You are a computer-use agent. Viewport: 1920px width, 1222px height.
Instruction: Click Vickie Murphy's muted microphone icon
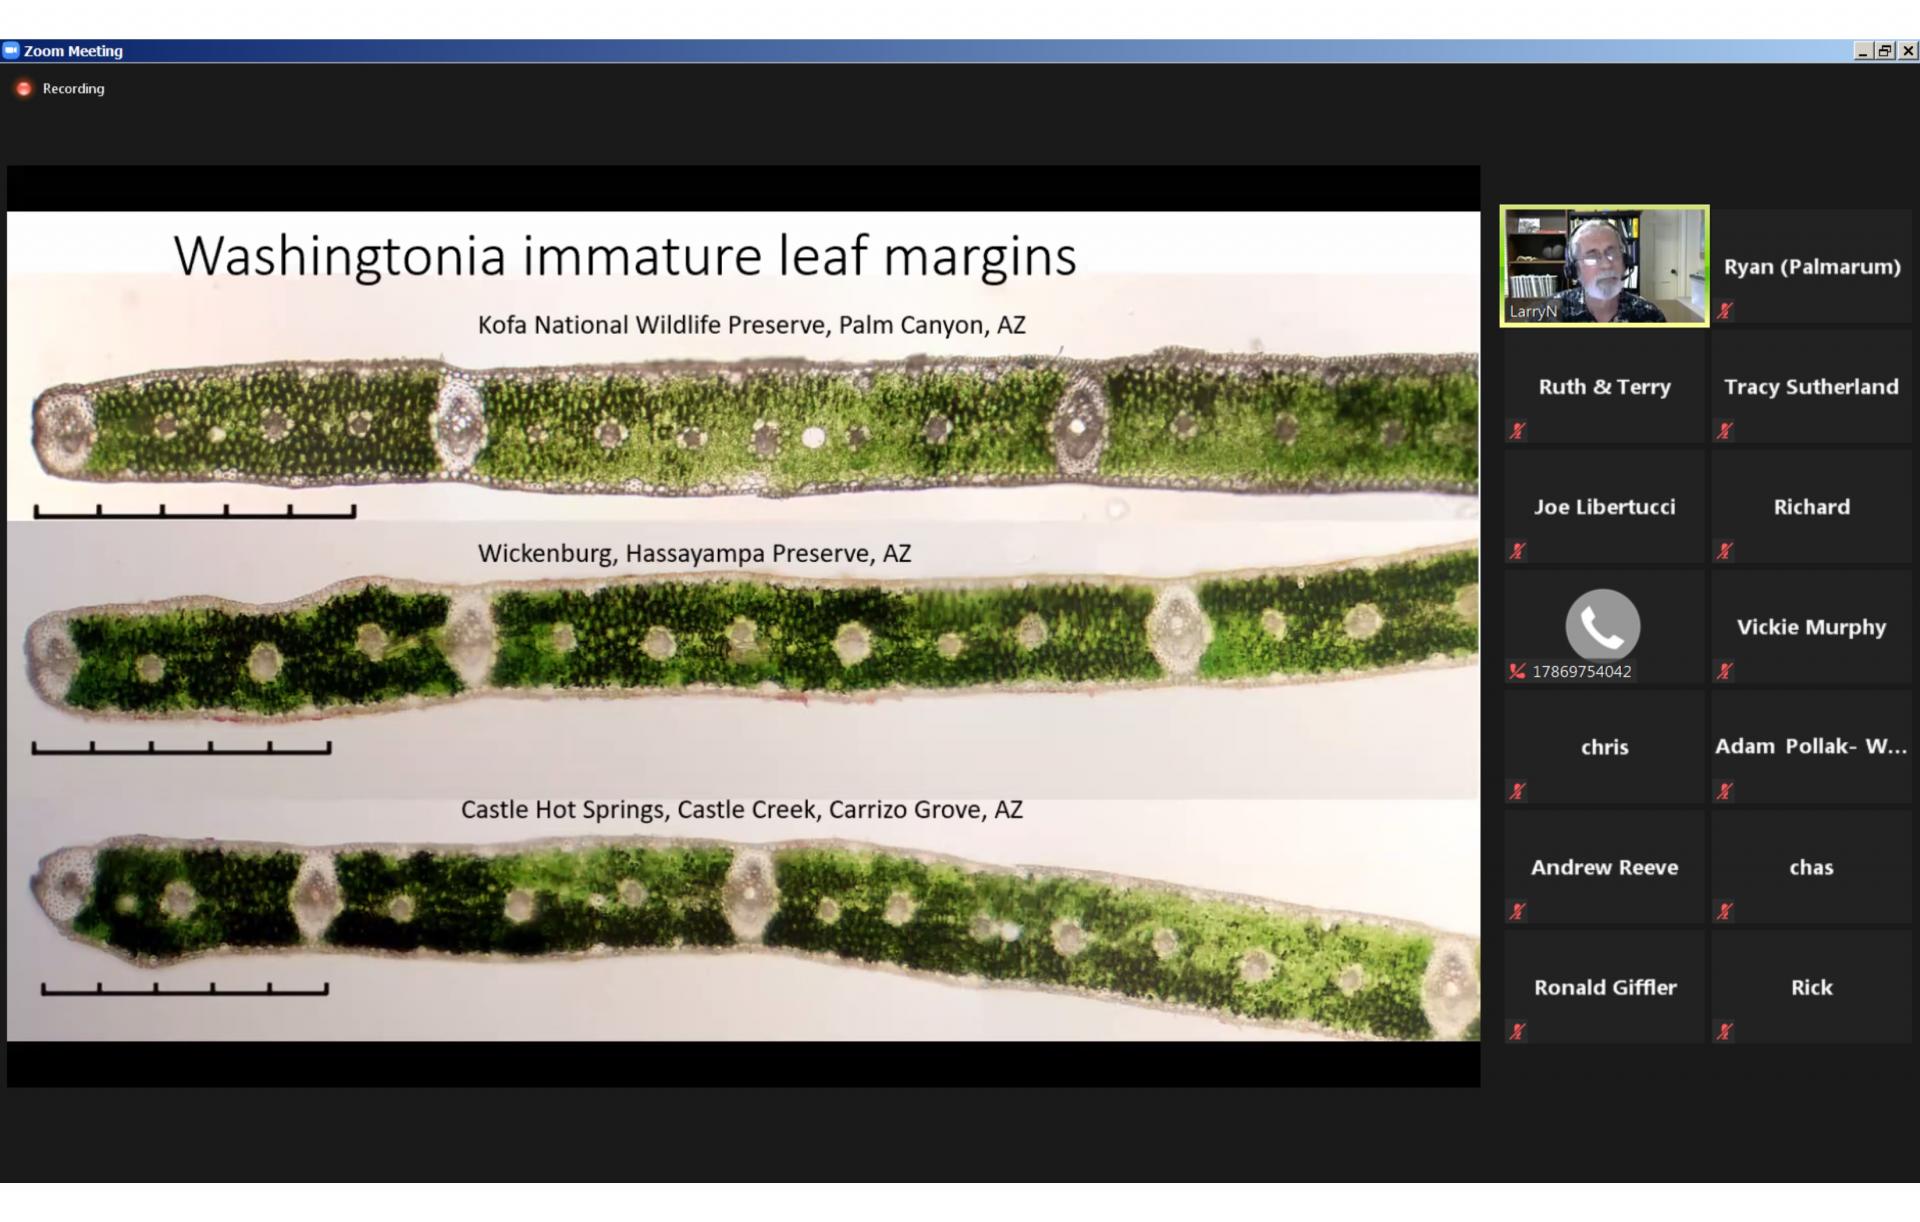(x=1725, y=671)
